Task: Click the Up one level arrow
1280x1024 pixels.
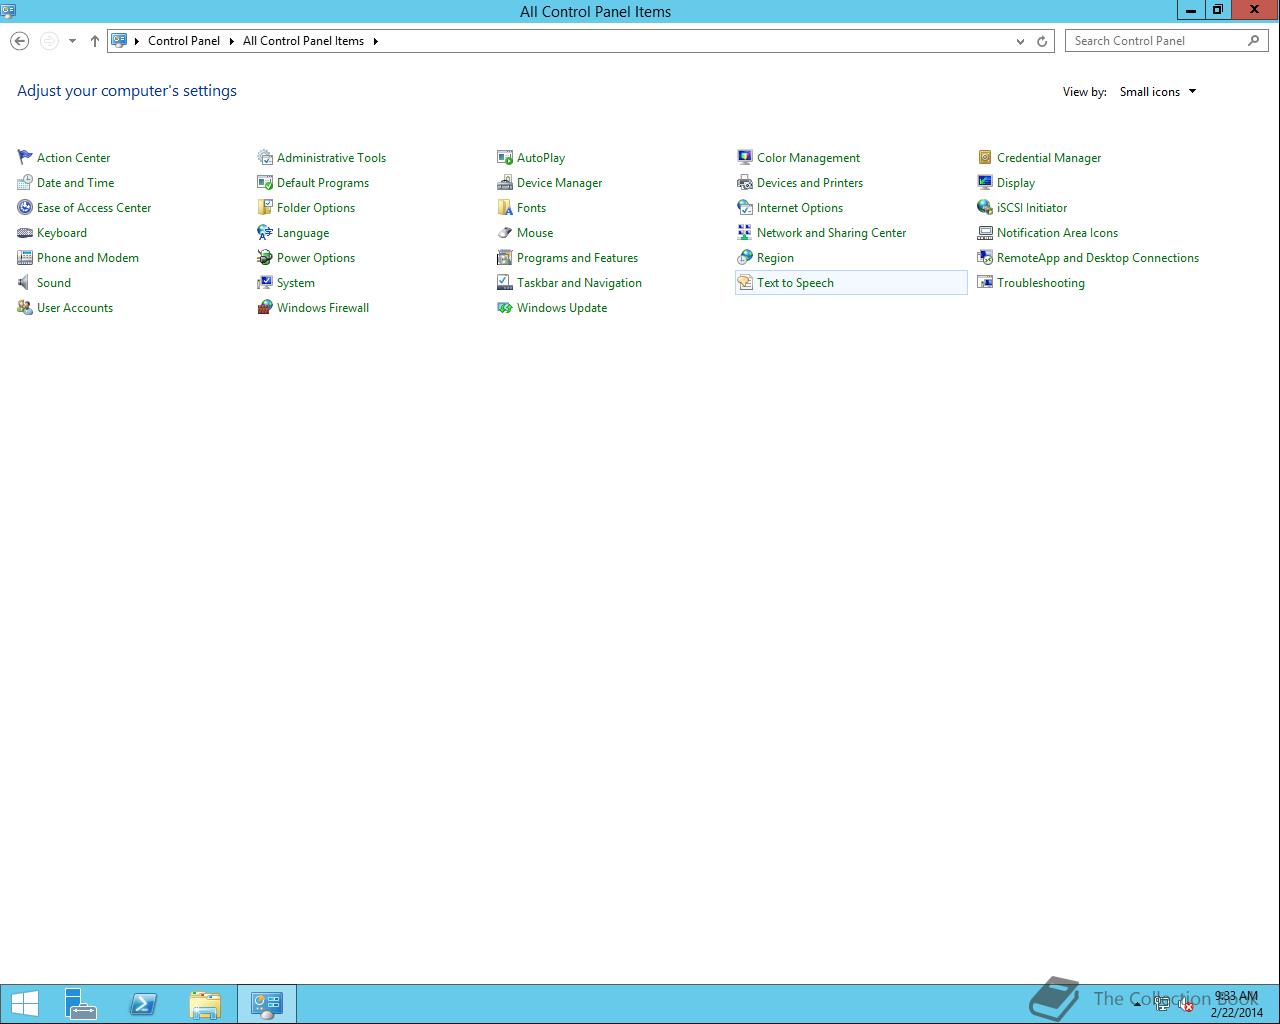Action: point(94,41)
